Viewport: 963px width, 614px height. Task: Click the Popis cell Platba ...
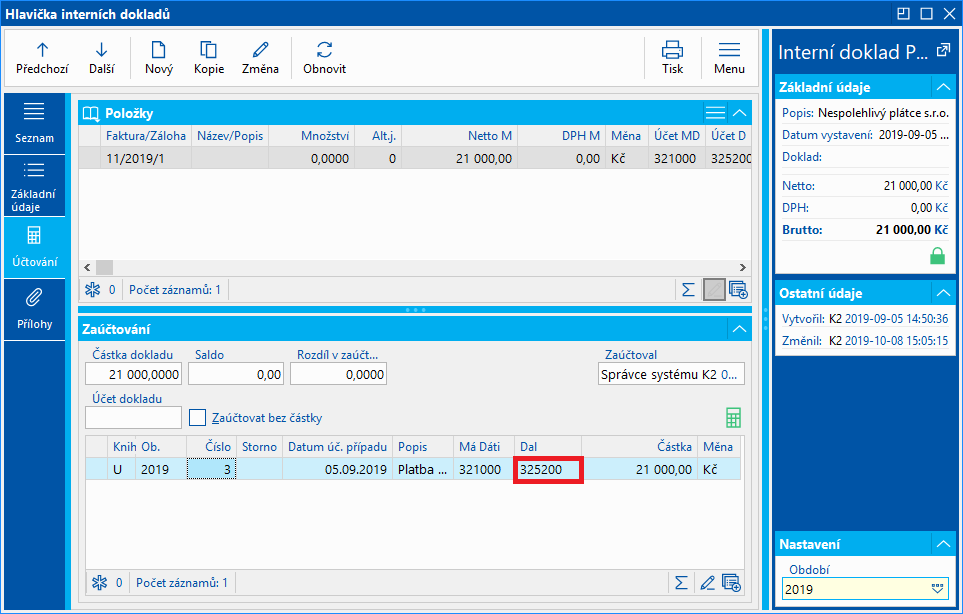(423, 469)
